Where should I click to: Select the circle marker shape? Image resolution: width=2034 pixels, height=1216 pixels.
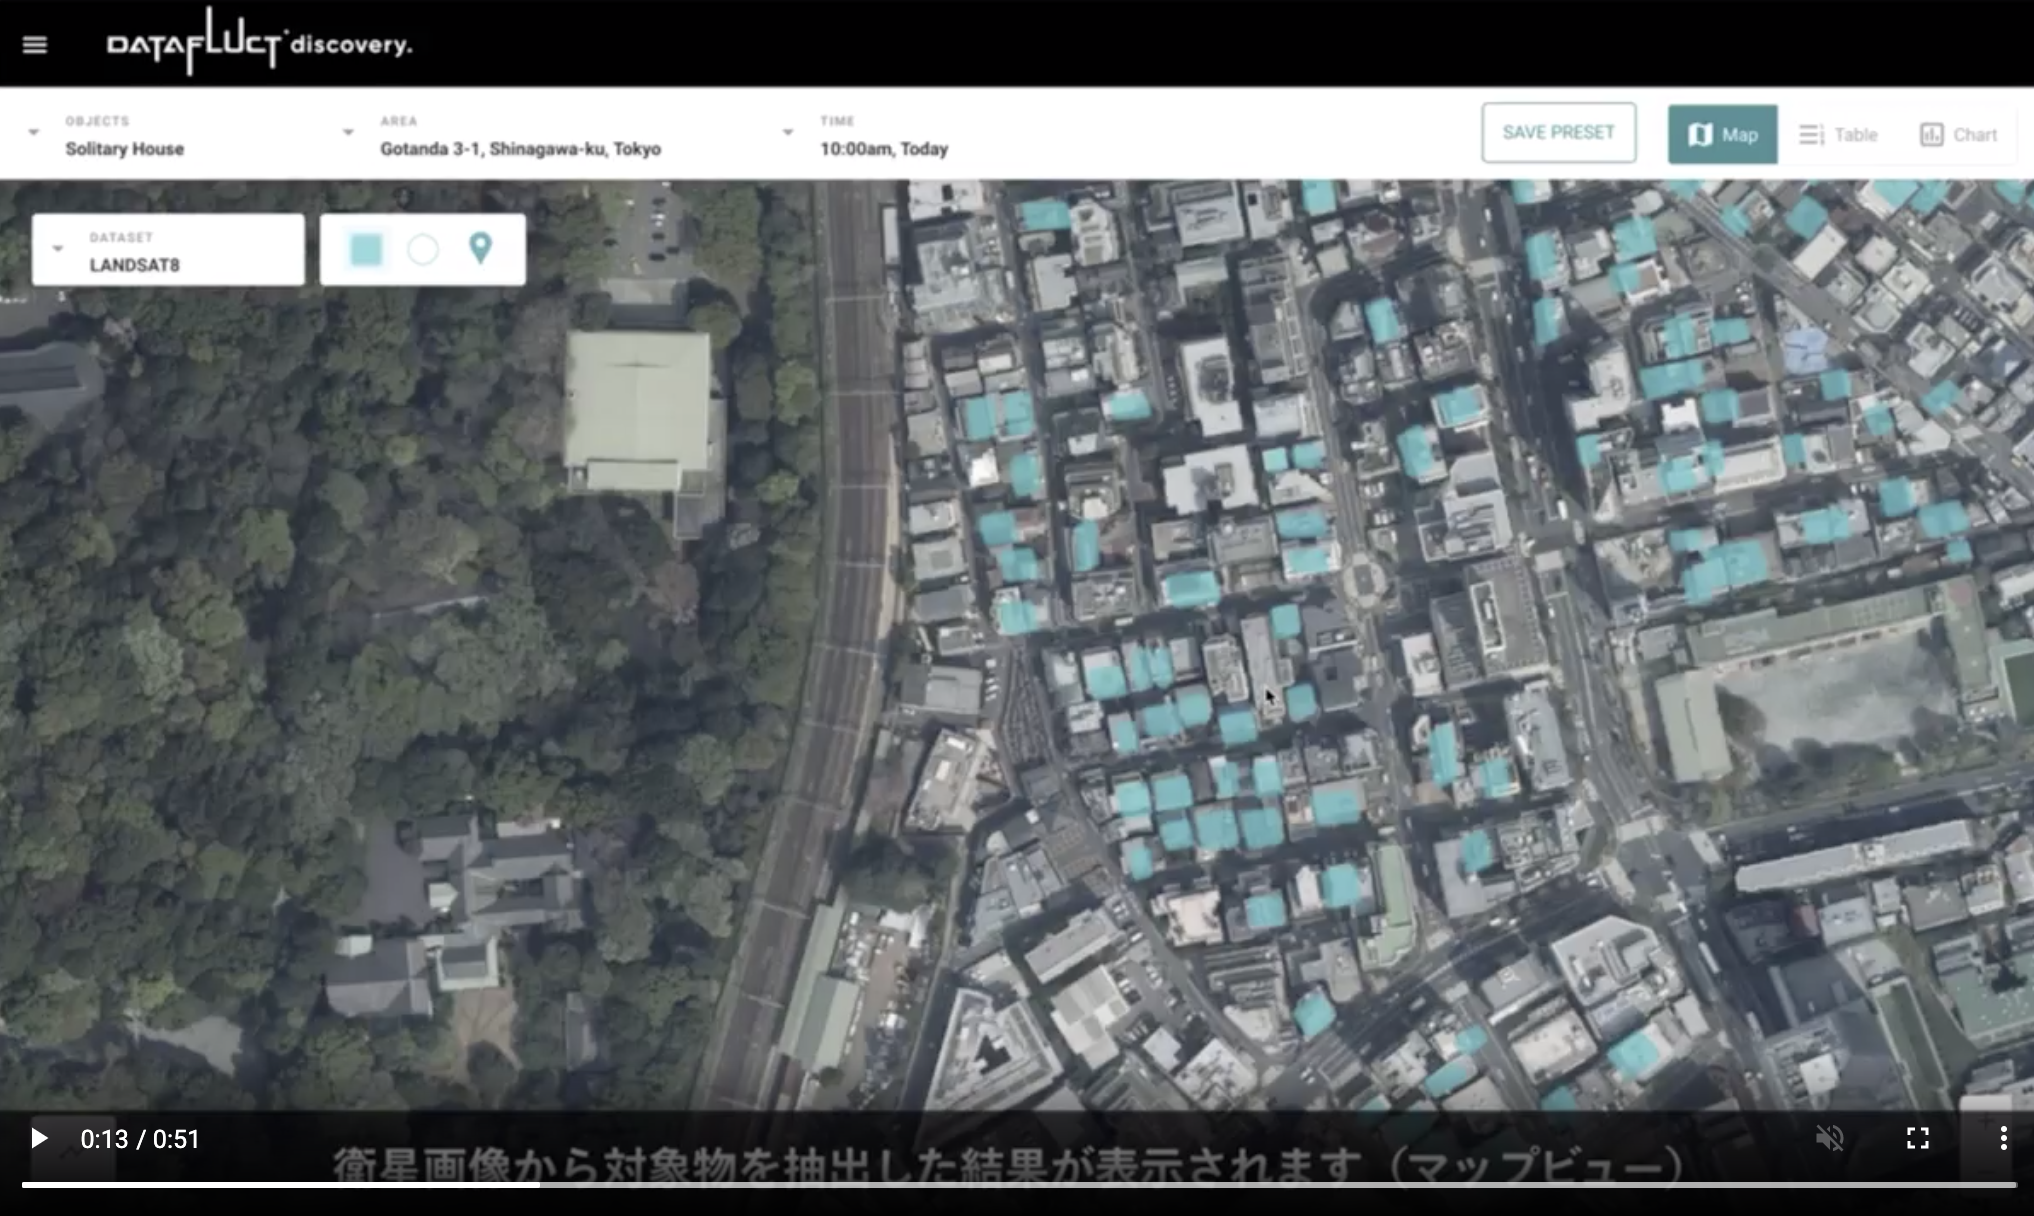click(423, 249)
